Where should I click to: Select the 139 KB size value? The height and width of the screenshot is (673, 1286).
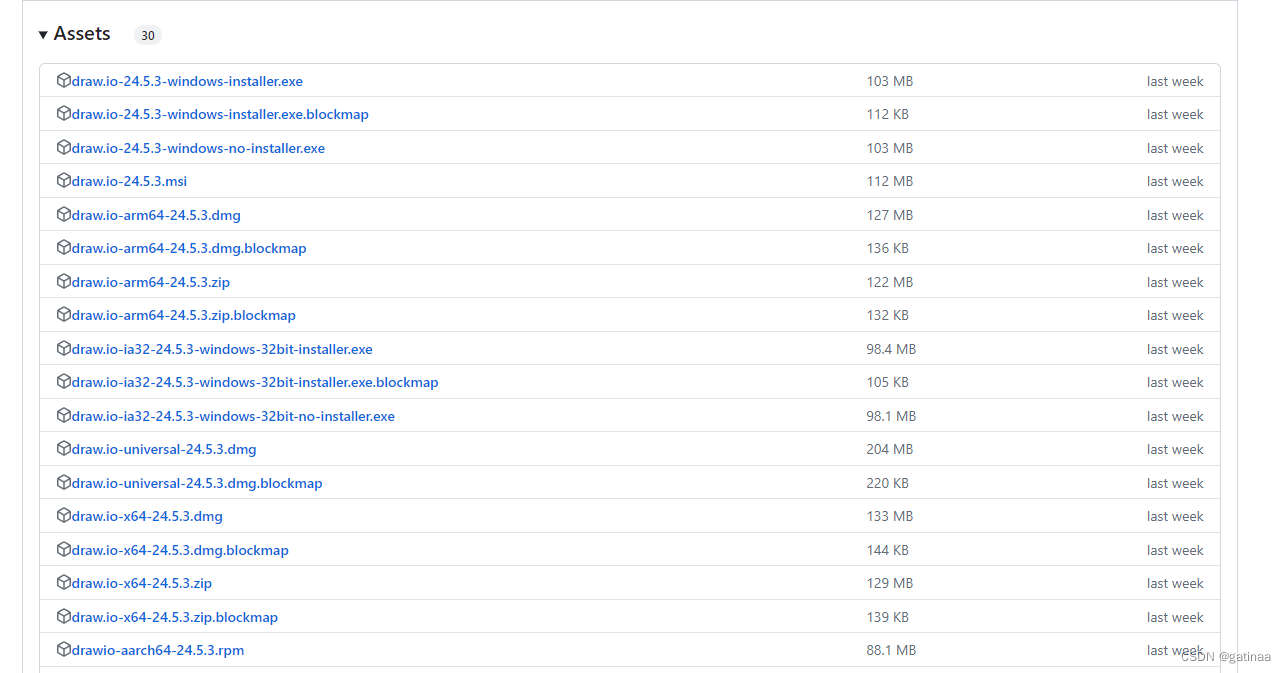pos(888,617)
